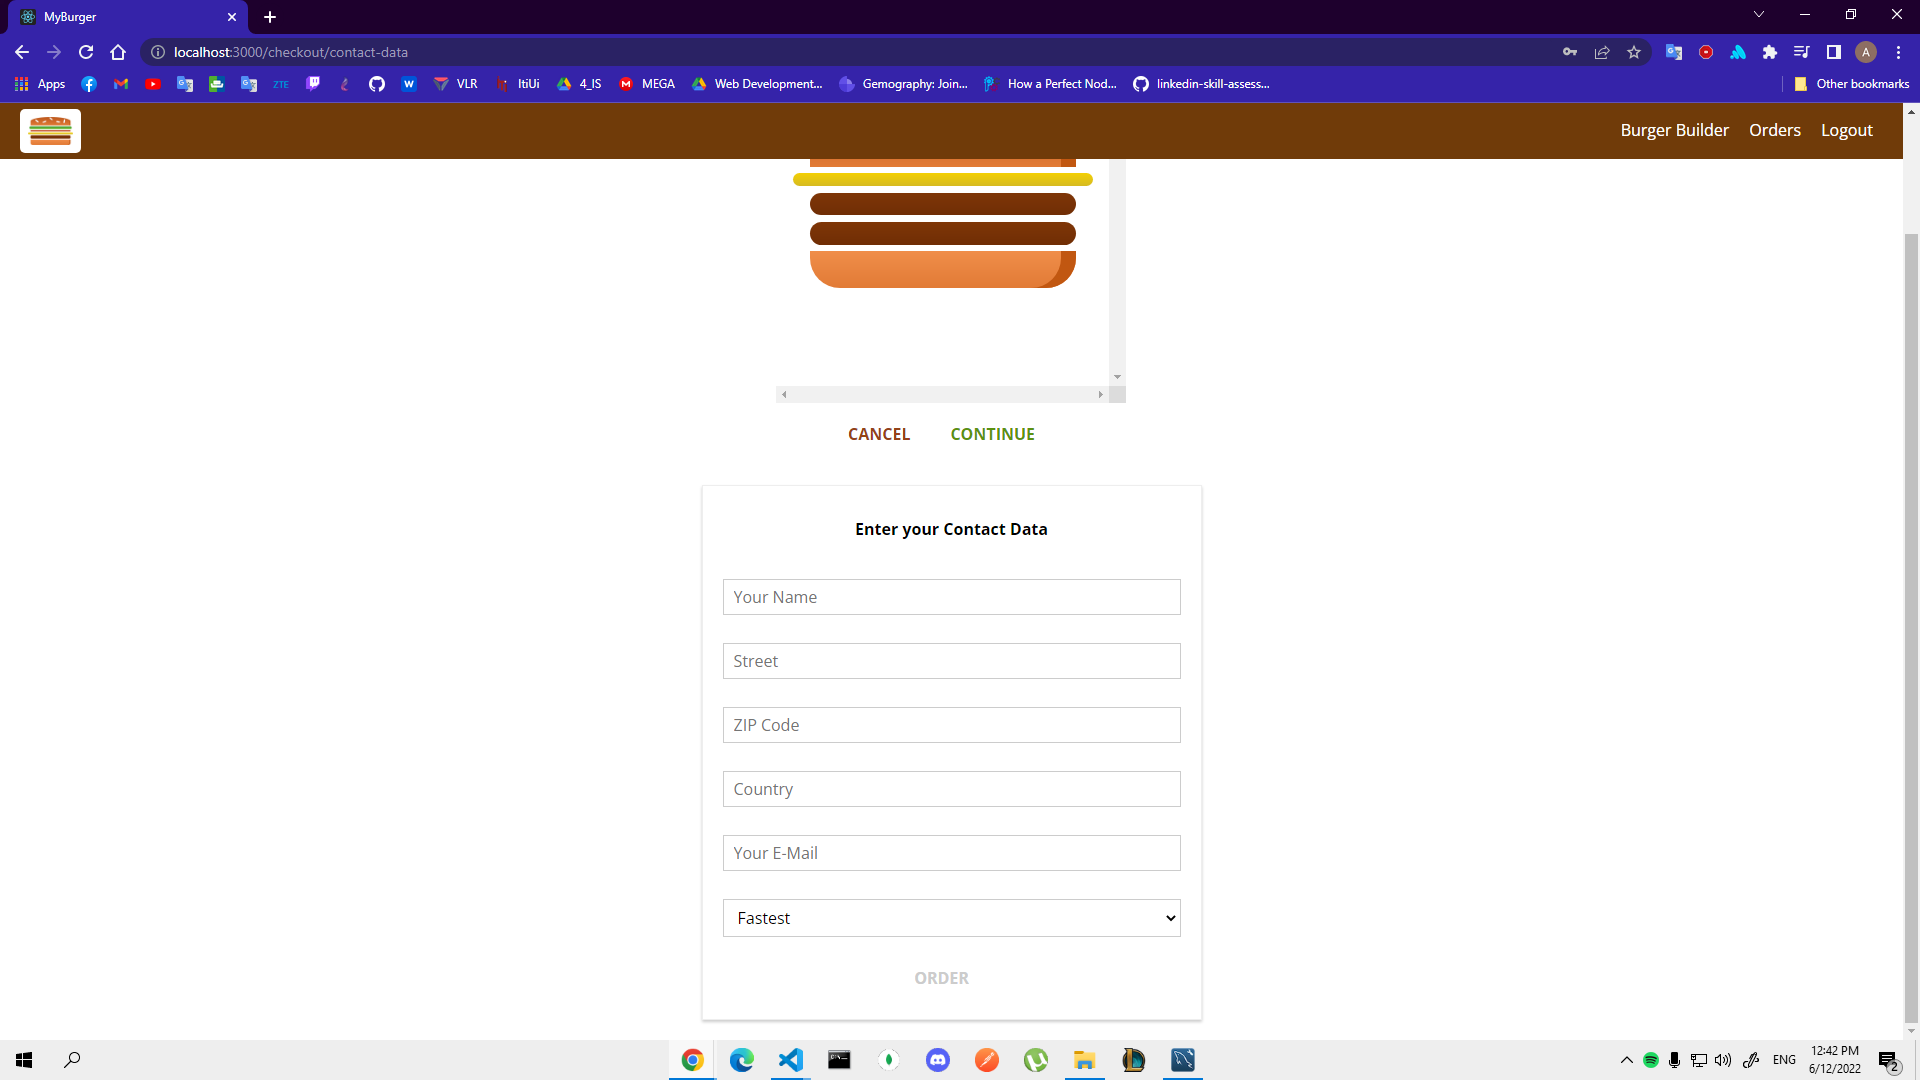
Task: Open the GitHub bookmark in the bookmarks bar
Action: coord(376,84)
